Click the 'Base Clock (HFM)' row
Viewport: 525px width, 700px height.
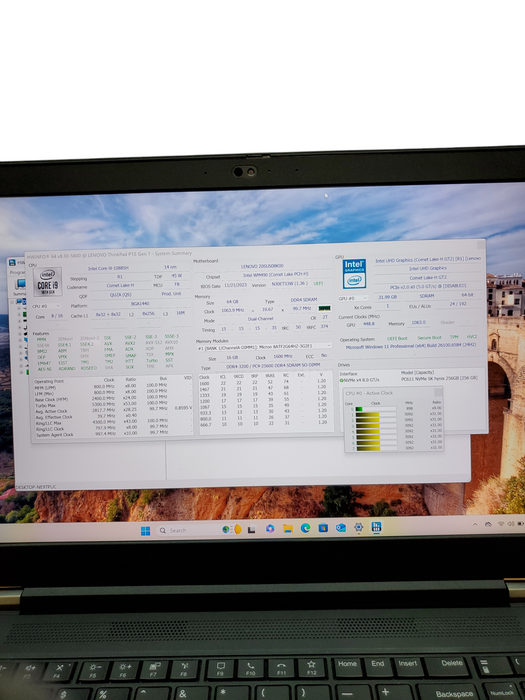tap(112, 399)
